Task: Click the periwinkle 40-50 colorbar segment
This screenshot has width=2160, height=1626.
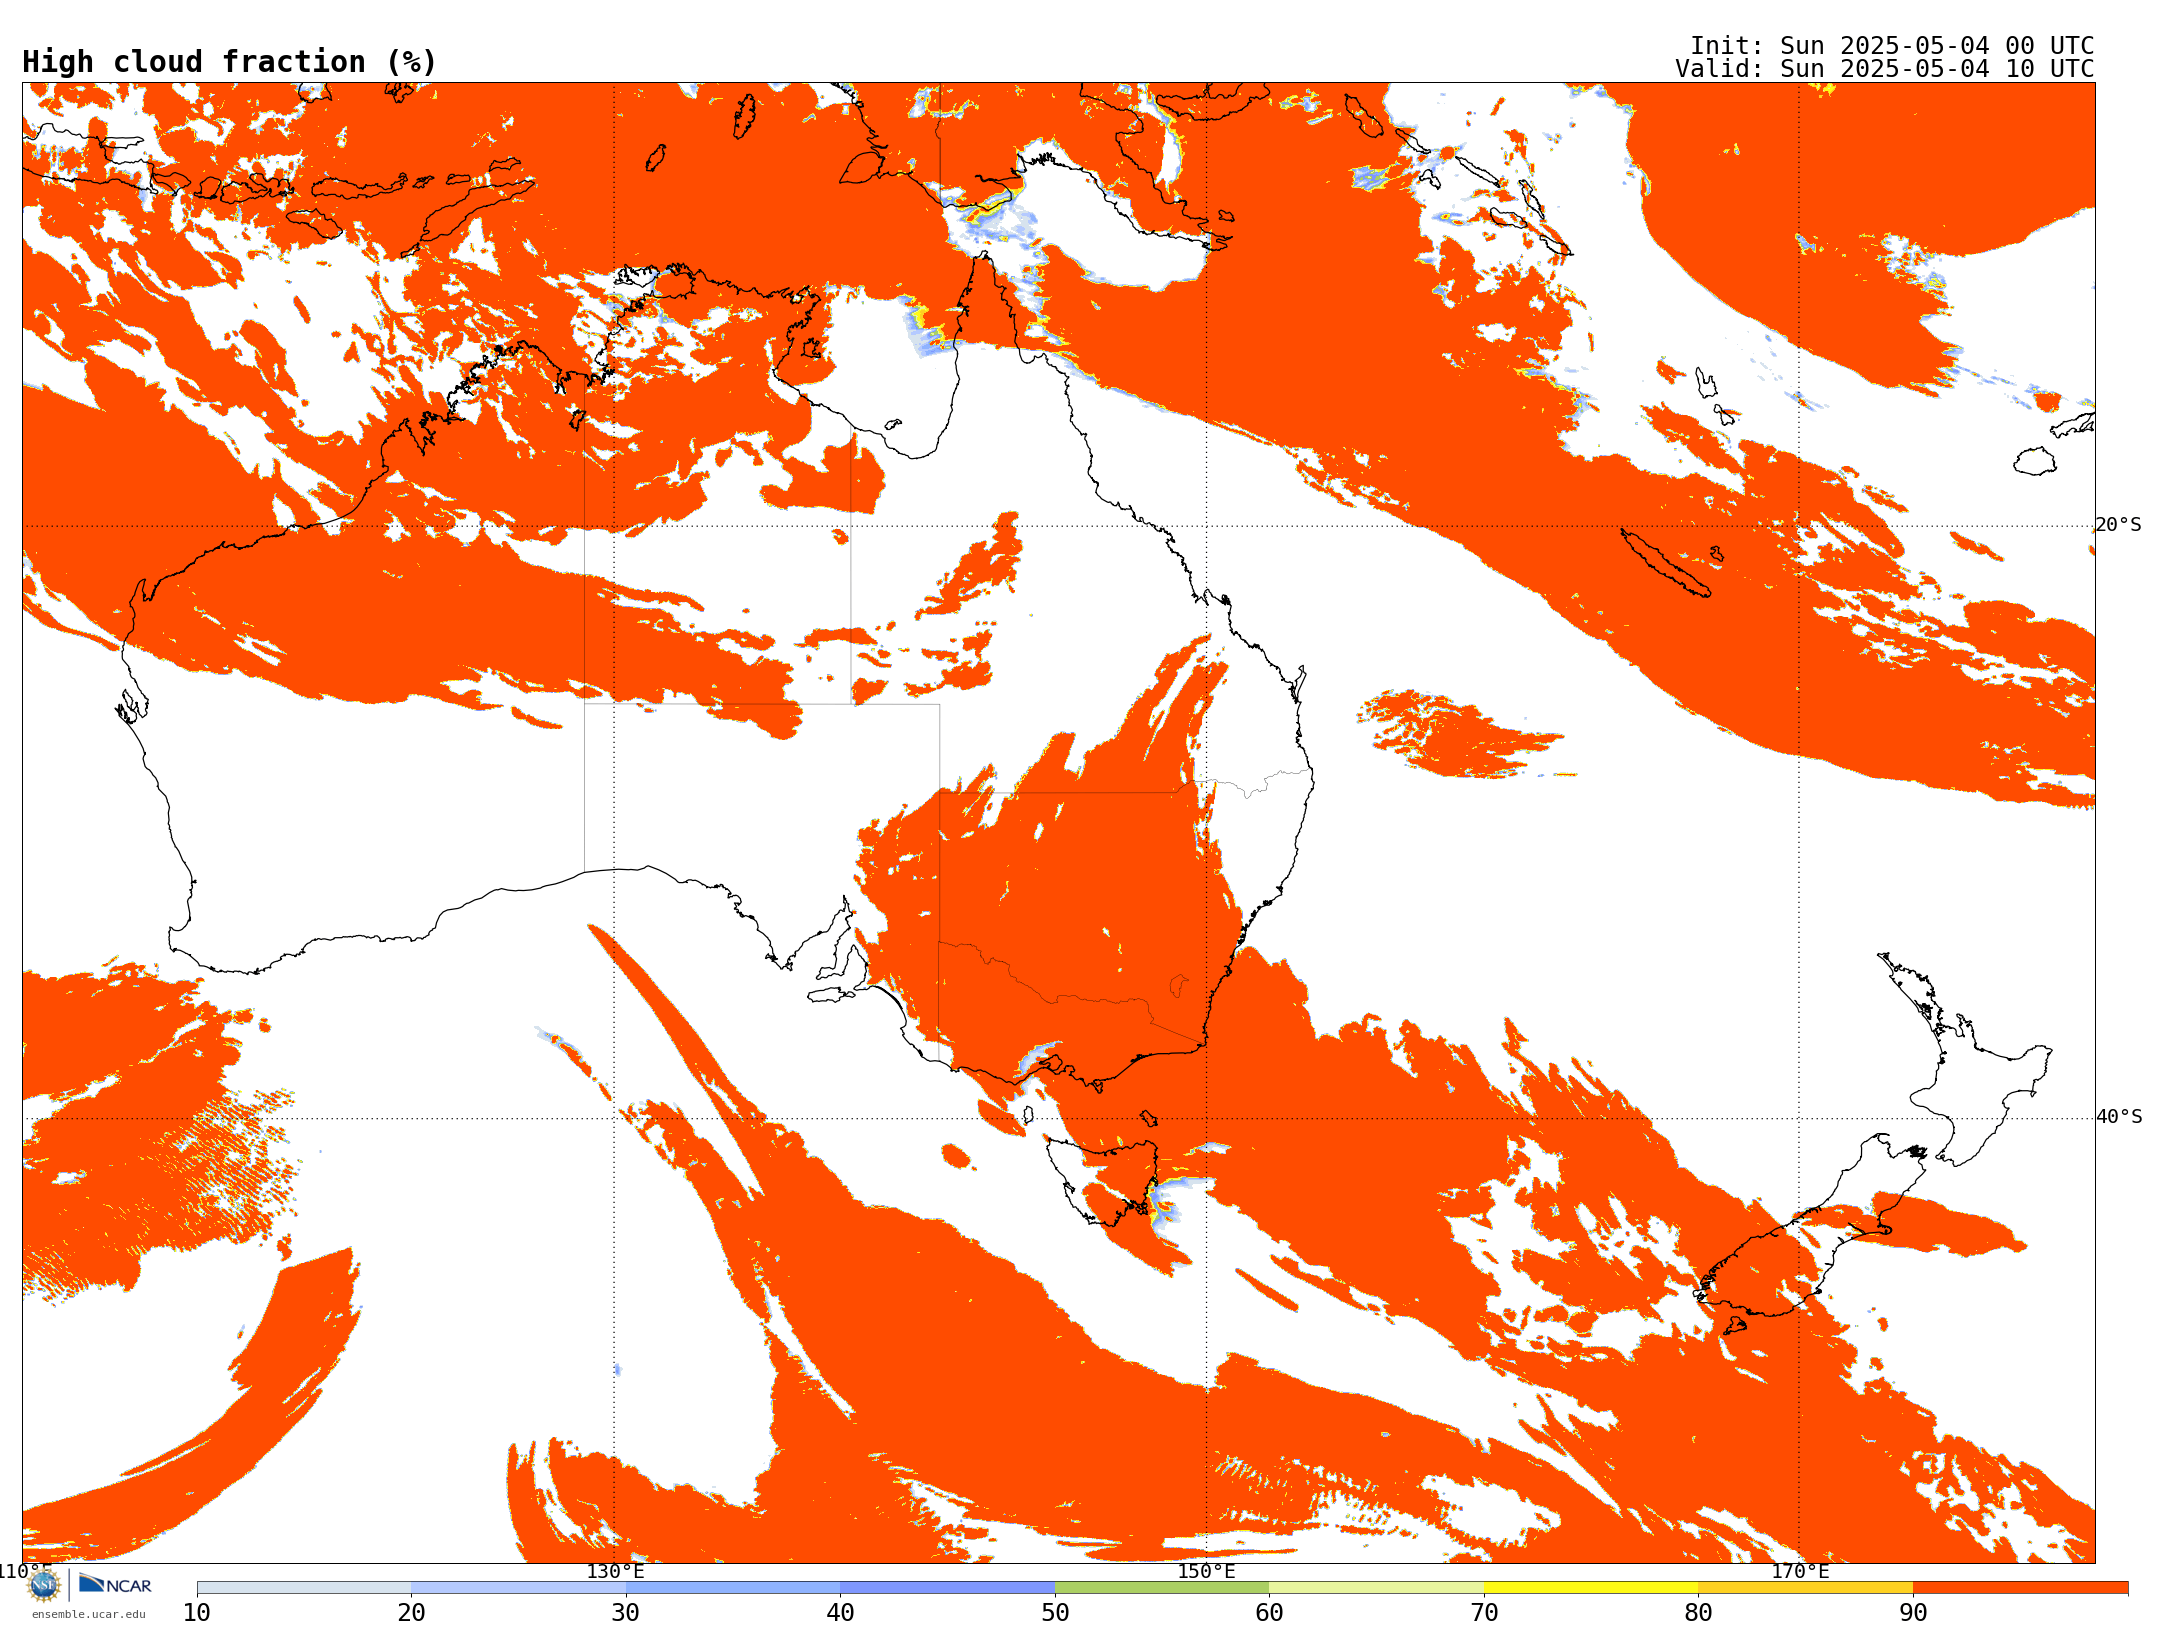Action: pos(947,1588)
